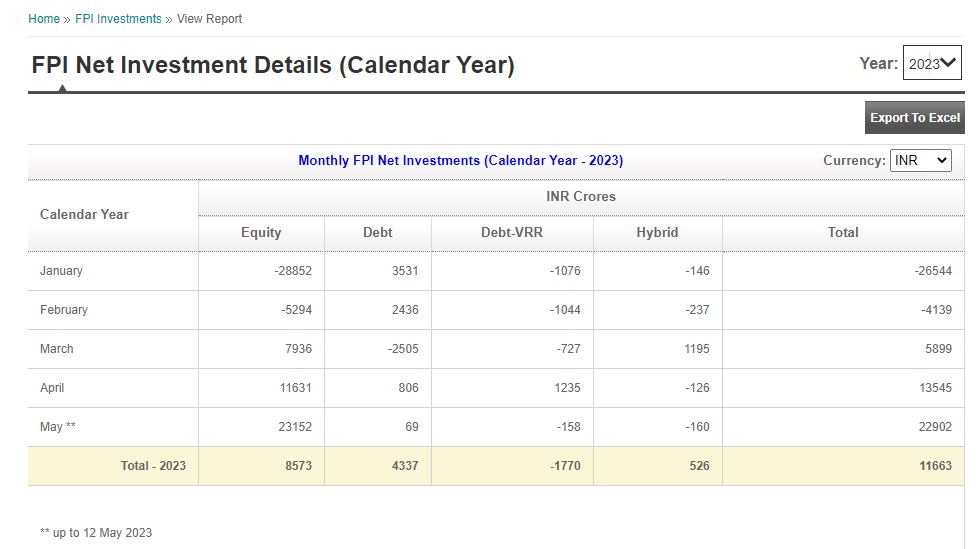Select the March row label
Screen dimensions: 978x549
(x=57, y=349)
